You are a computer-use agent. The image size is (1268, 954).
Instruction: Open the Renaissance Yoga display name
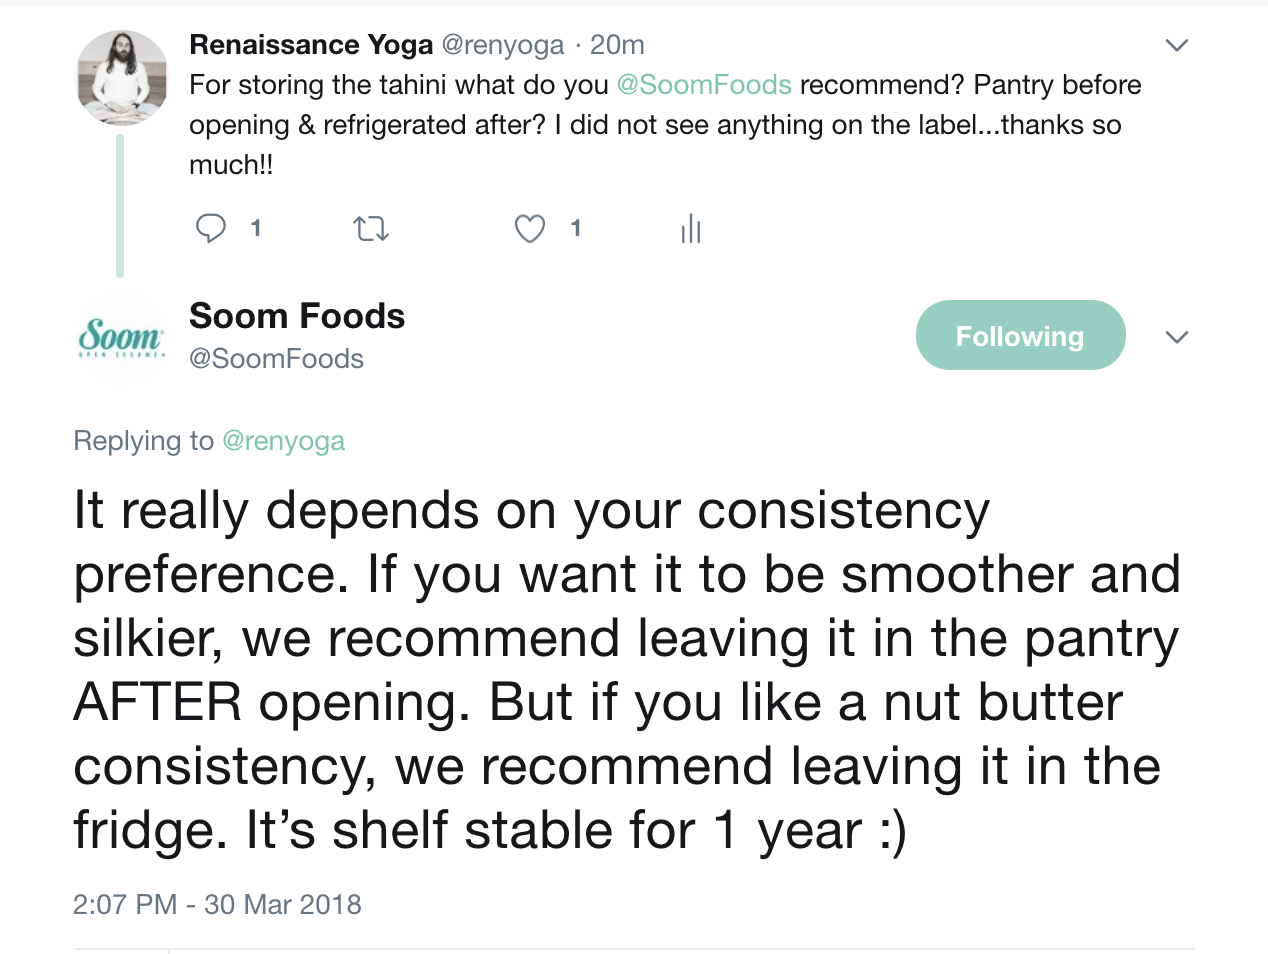[x=311, y=45]
